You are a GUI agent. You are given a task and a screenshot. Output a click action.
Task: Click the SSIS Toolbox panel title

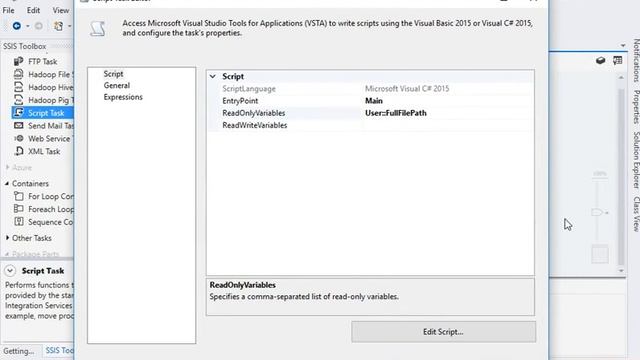[24, 46]
